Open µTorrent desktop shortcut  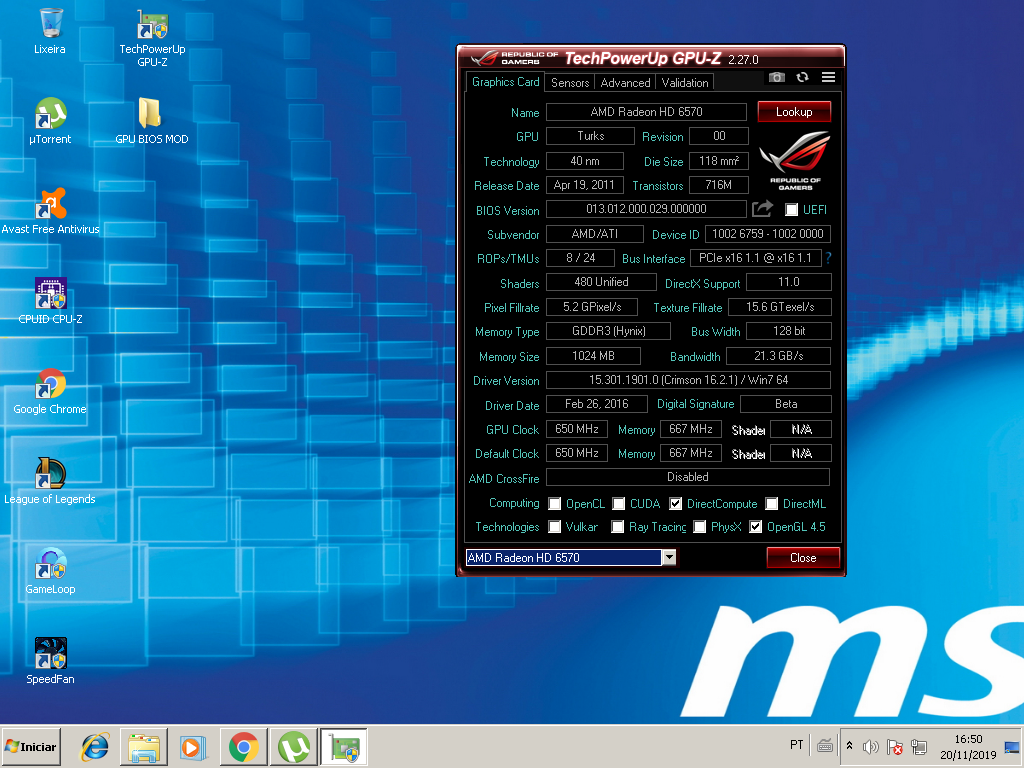50,121
